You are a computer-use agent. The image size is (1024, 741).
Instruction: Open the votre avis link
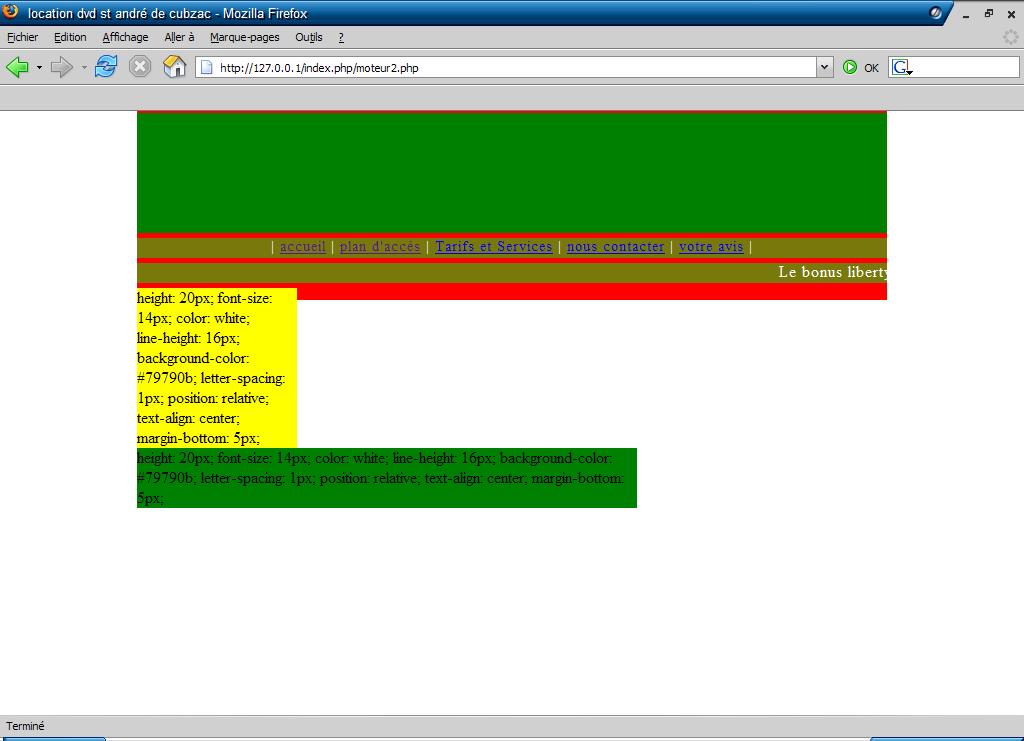pyautogui.click(x=711, y=247)
